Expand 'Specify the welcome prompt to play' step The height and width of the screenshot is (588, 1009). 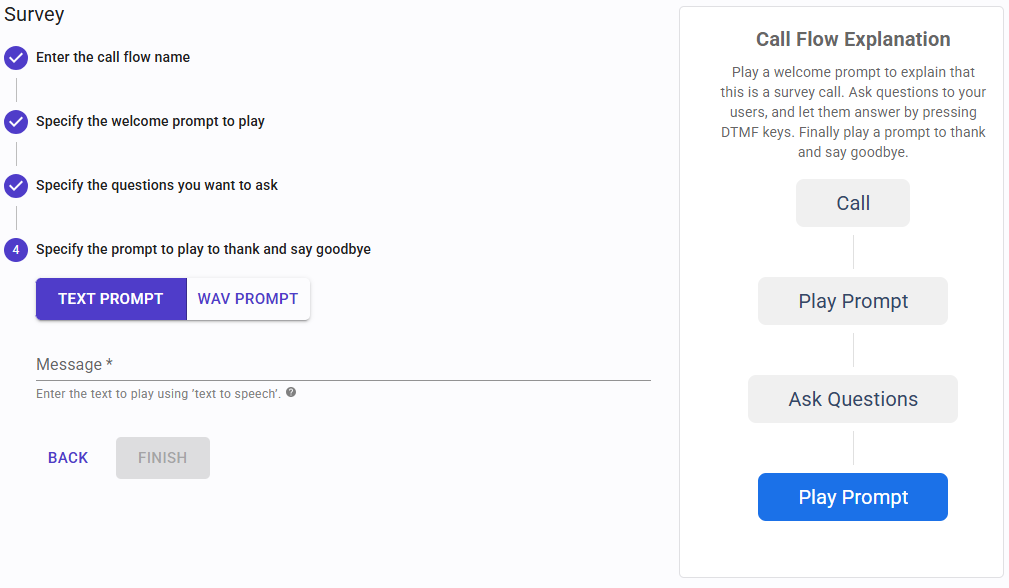tap(150, 122)
